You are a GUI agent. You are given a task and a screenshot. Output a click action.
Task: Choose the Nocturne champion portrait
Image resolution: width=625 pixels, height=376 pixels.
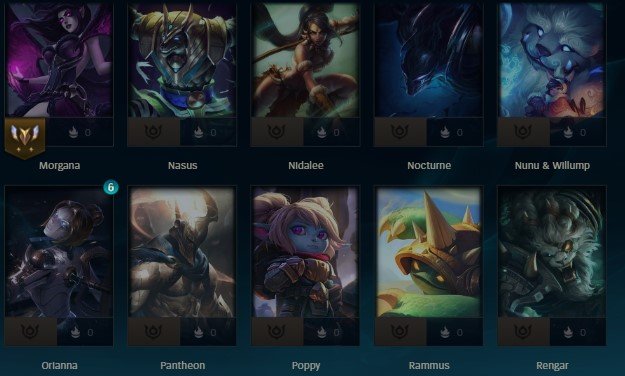(428, 60)
